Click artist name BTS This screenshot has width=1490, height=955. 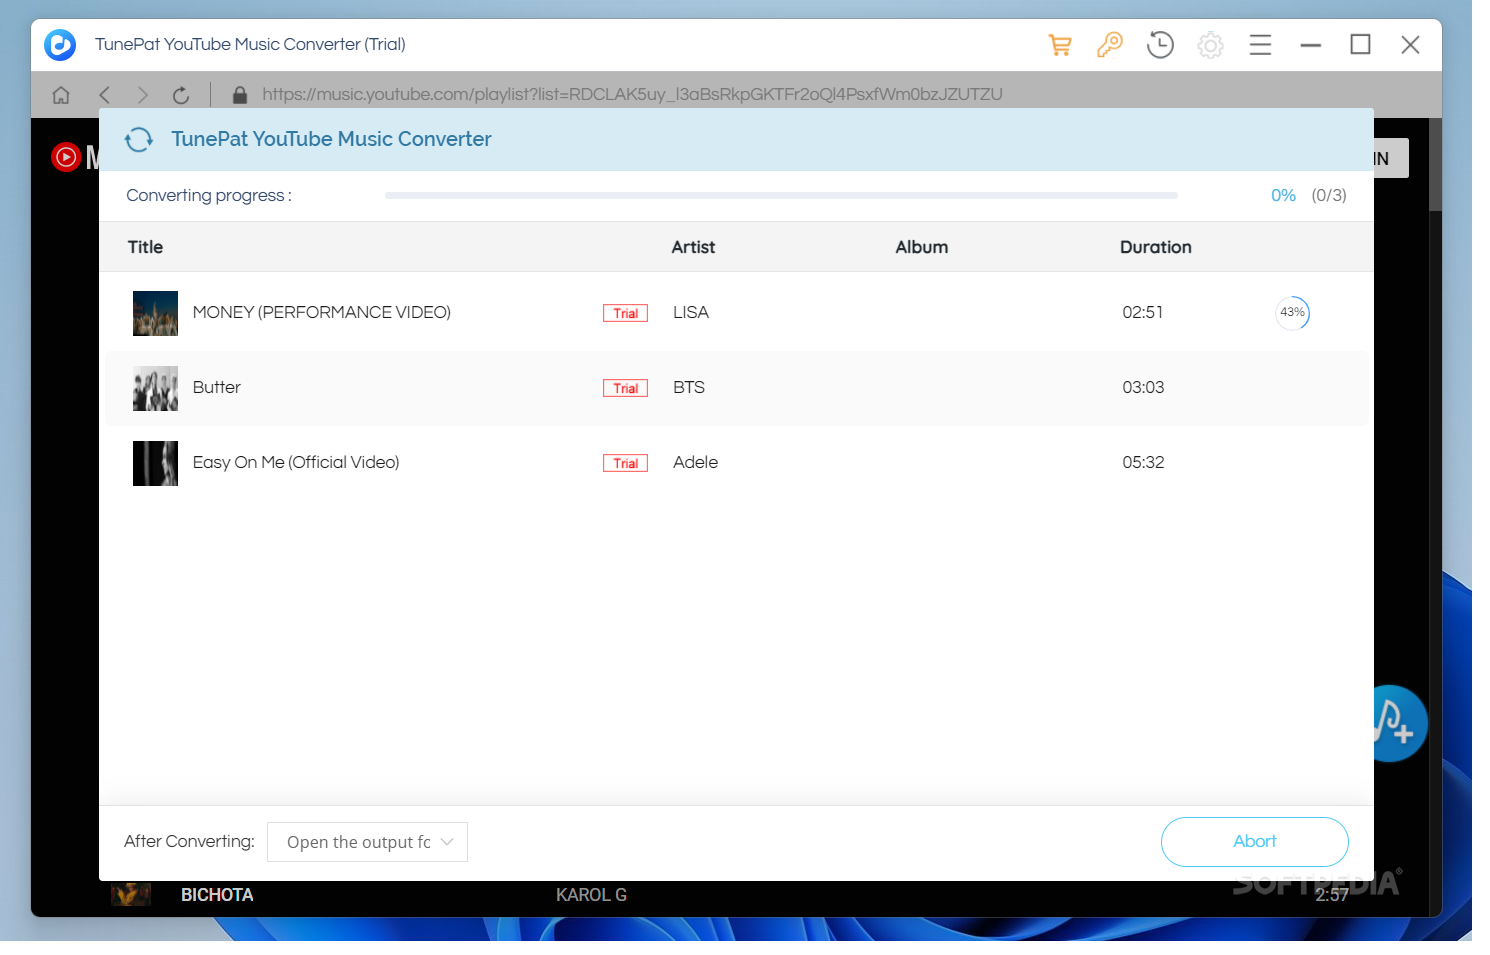click(689, 387)
